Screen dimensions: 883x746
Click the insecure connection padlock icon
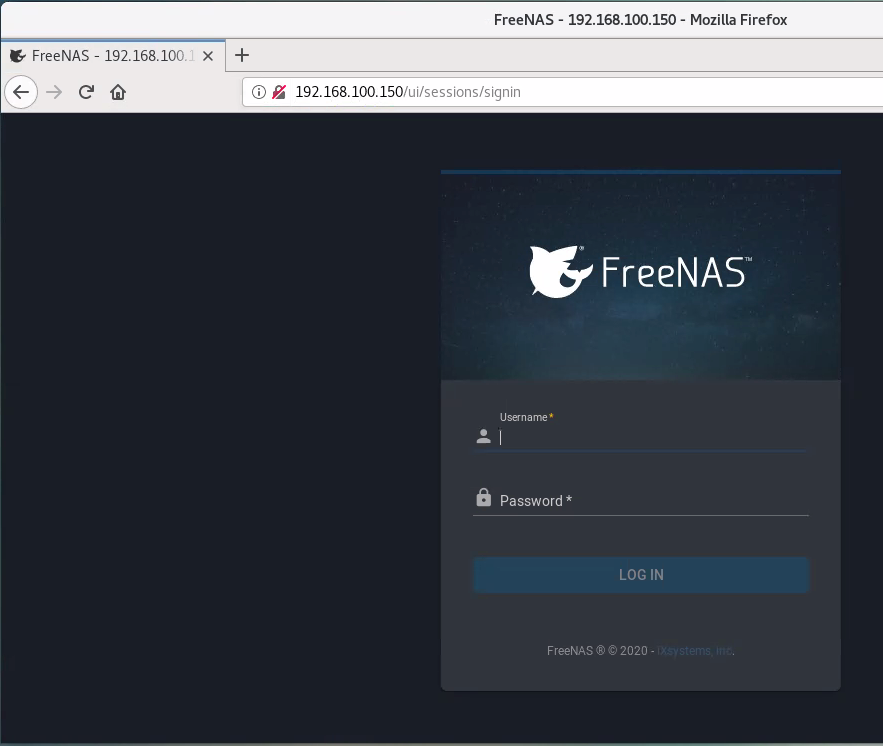click(279, 92)
